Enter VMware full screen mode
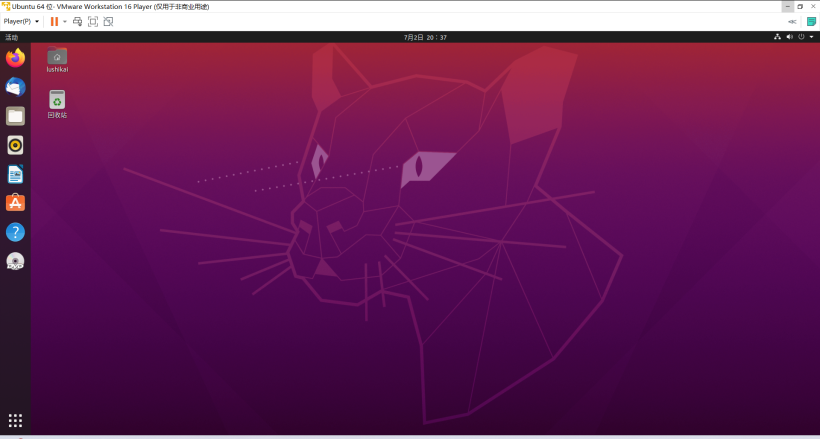Viewport: 820px width, 439px height. (x=93, y=21)
